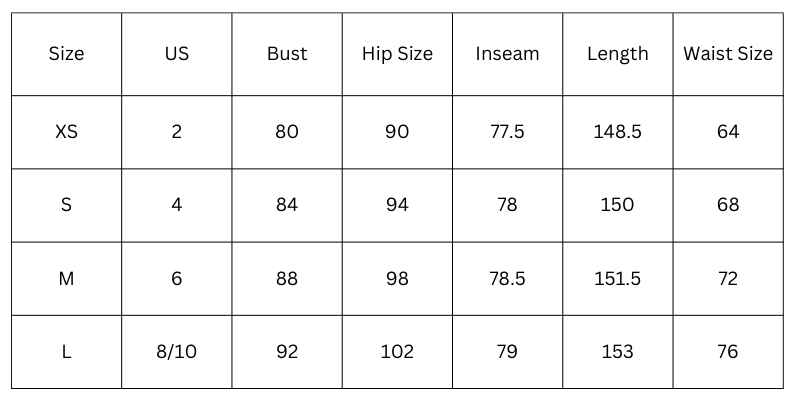Select the waist size 64 cell
The image size is (800, 400).
(x=728, y=132)
